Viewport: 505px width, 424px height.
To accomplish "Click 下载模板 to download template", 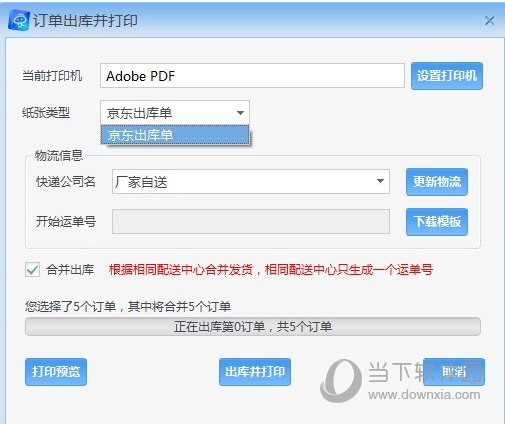I will tap(437, 222).
